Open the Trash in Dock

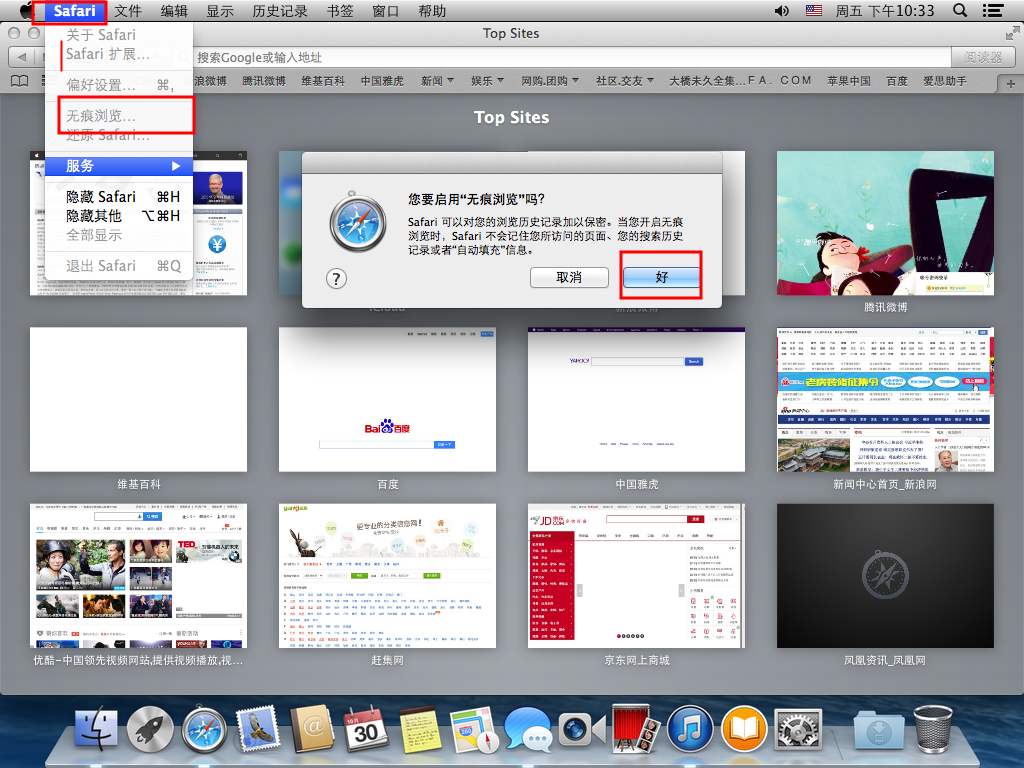coord(933,729)
